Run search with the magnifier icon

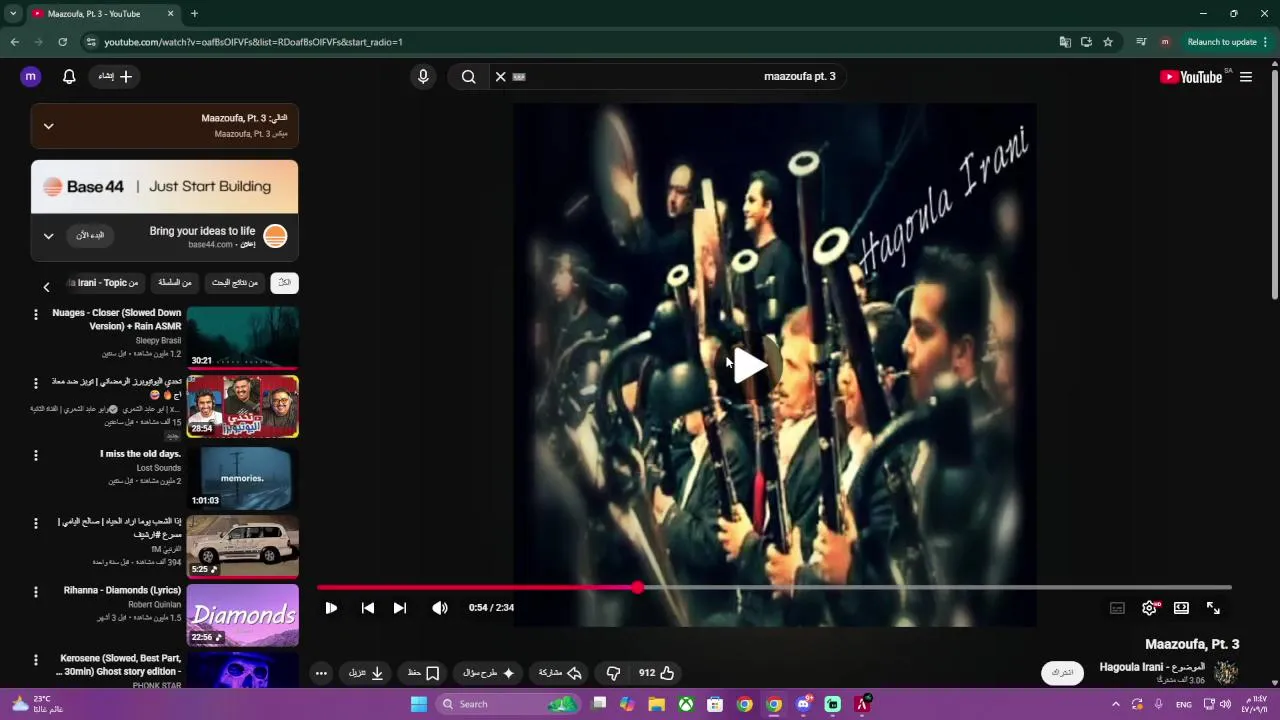pyautogui.click(x=468, y=76)
